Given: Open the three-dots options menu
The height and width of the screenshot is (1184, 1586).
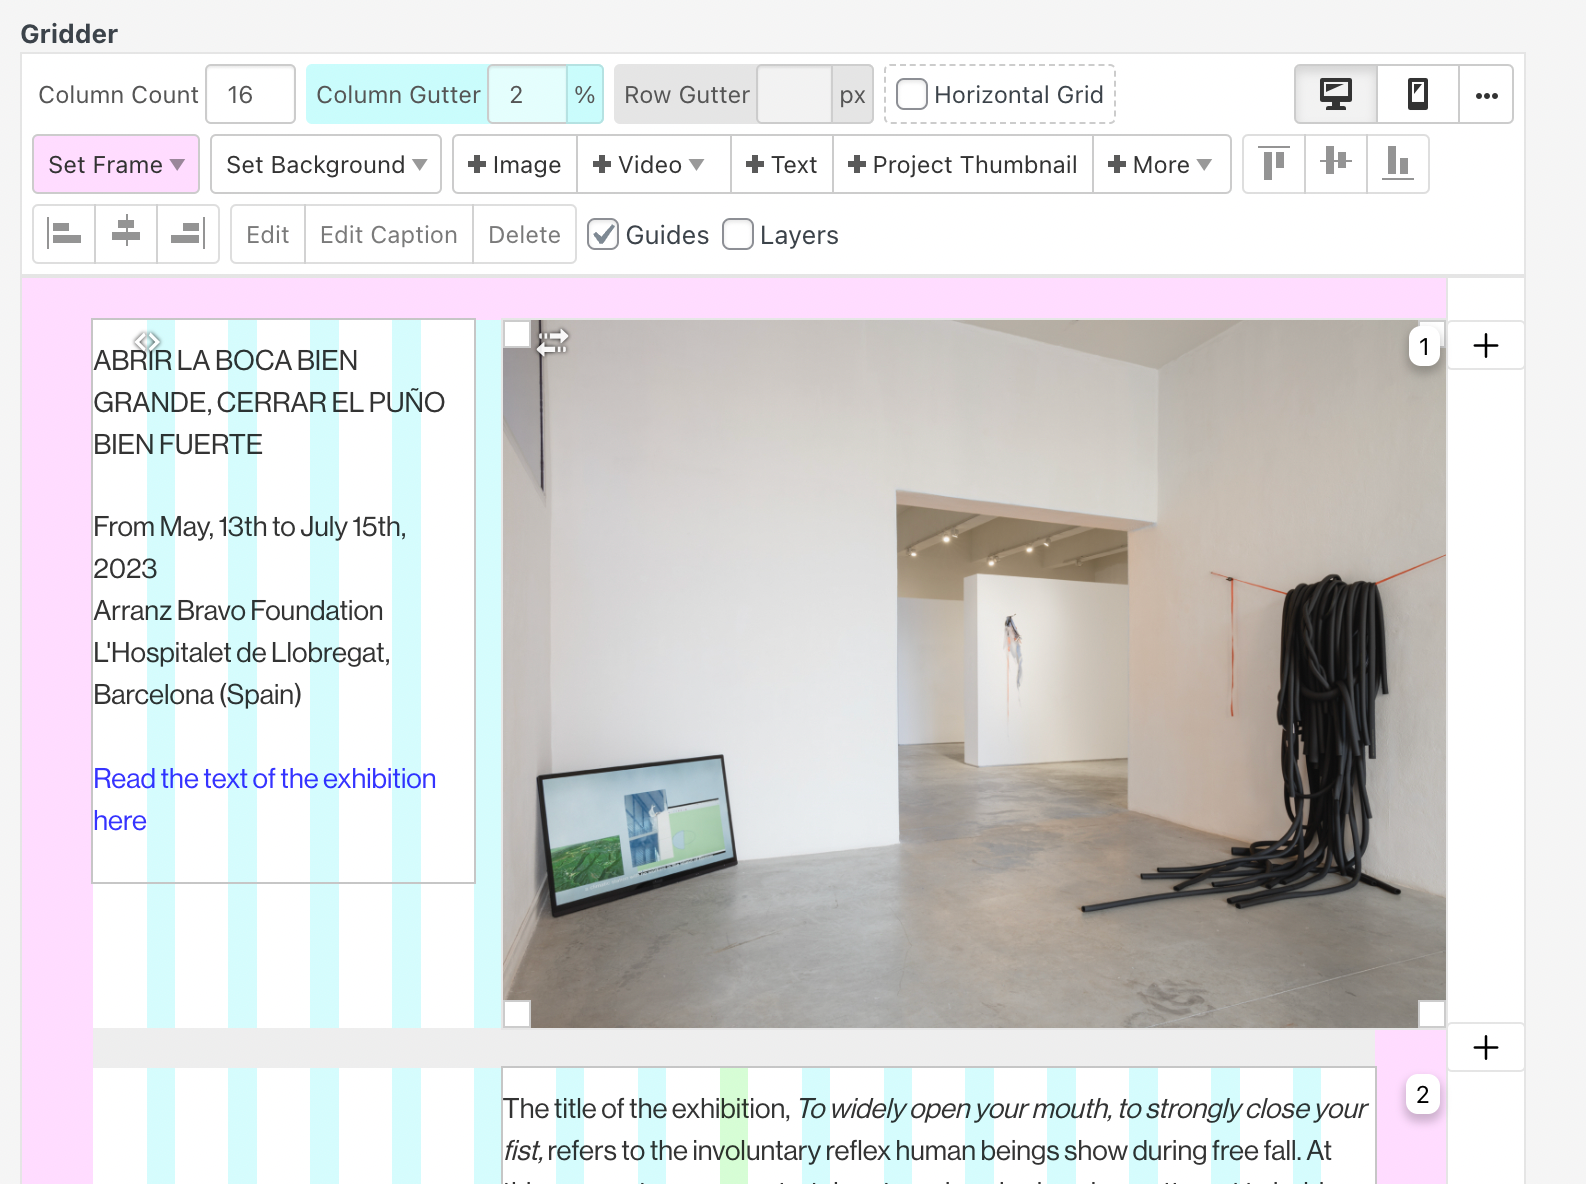Looking at the screenshot, I should click(x=1486, y=95).
